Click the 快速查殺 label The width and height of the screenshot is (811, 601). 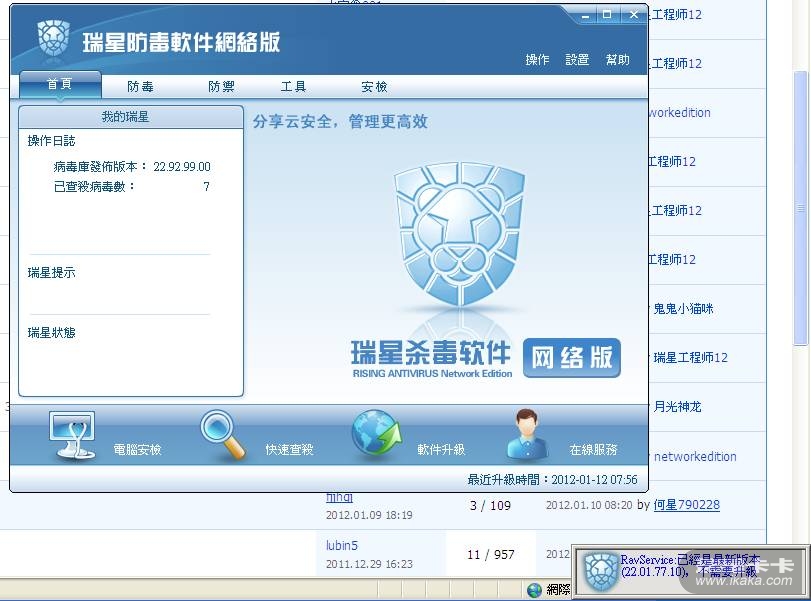click(290, 449)
